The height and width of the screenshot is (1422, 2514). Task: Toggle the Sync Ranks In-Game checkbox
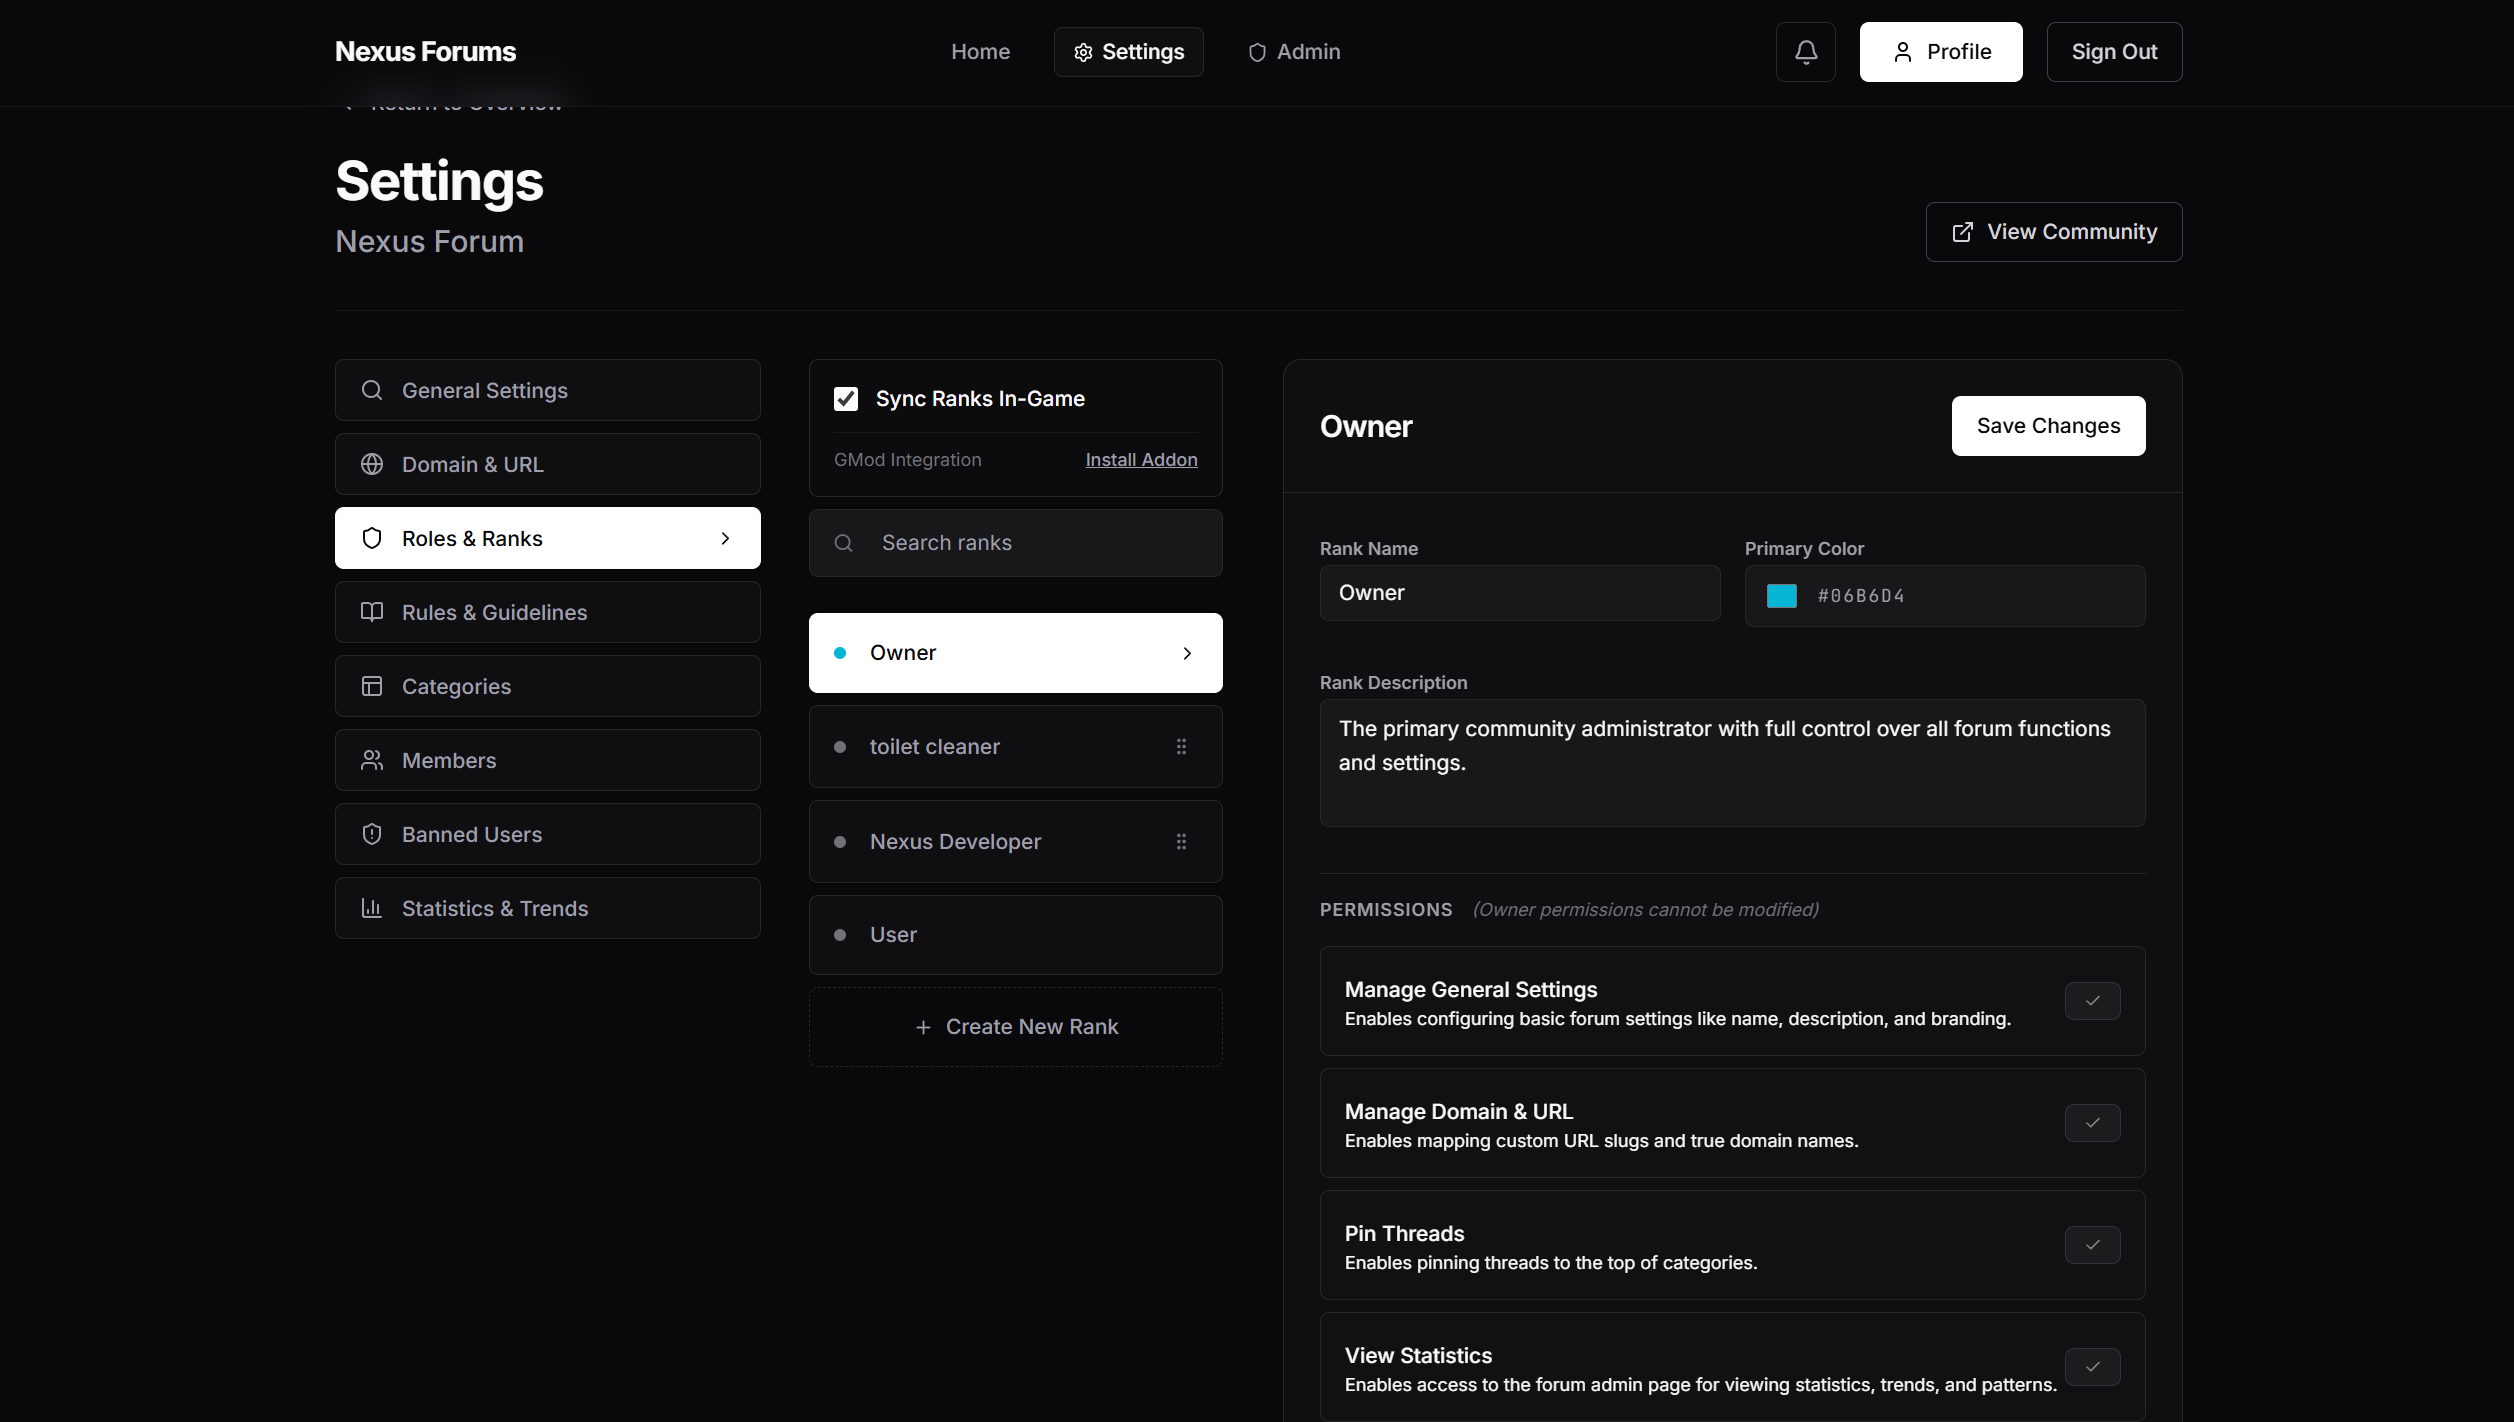(846, 399)
